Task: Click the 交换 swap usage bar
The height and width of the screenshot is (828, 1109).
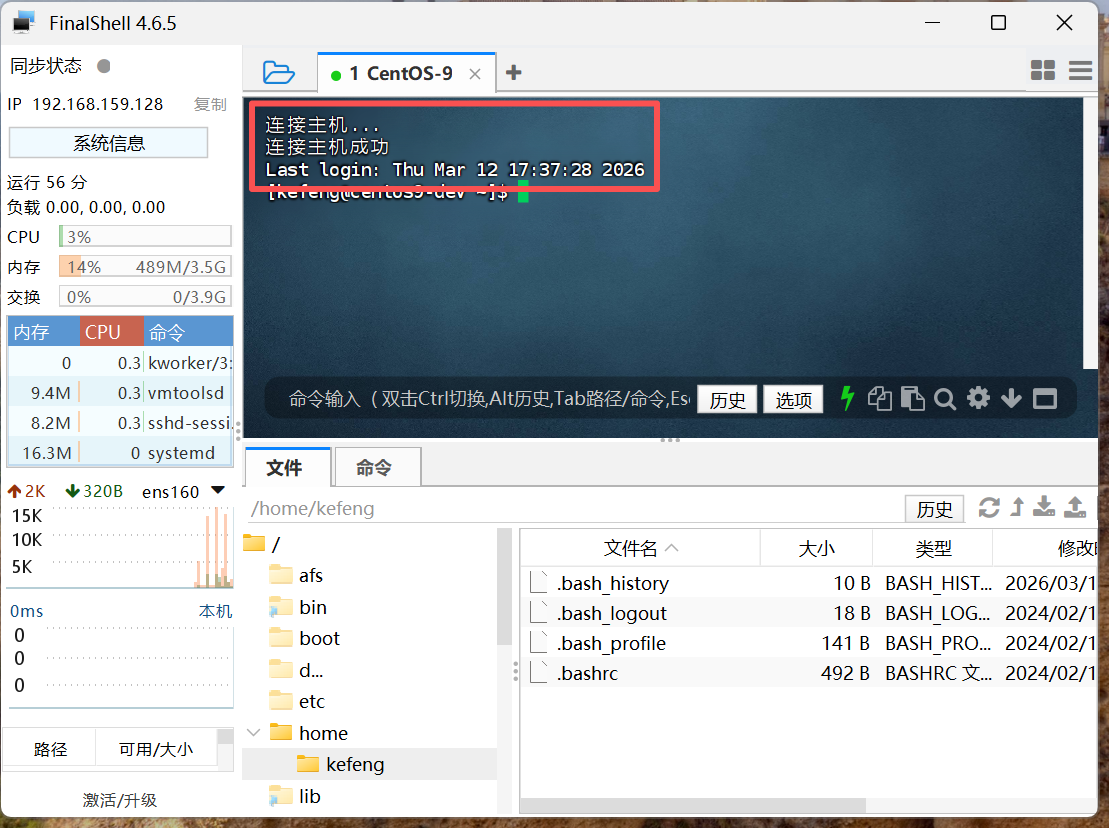Action: [x=145, y=296]
